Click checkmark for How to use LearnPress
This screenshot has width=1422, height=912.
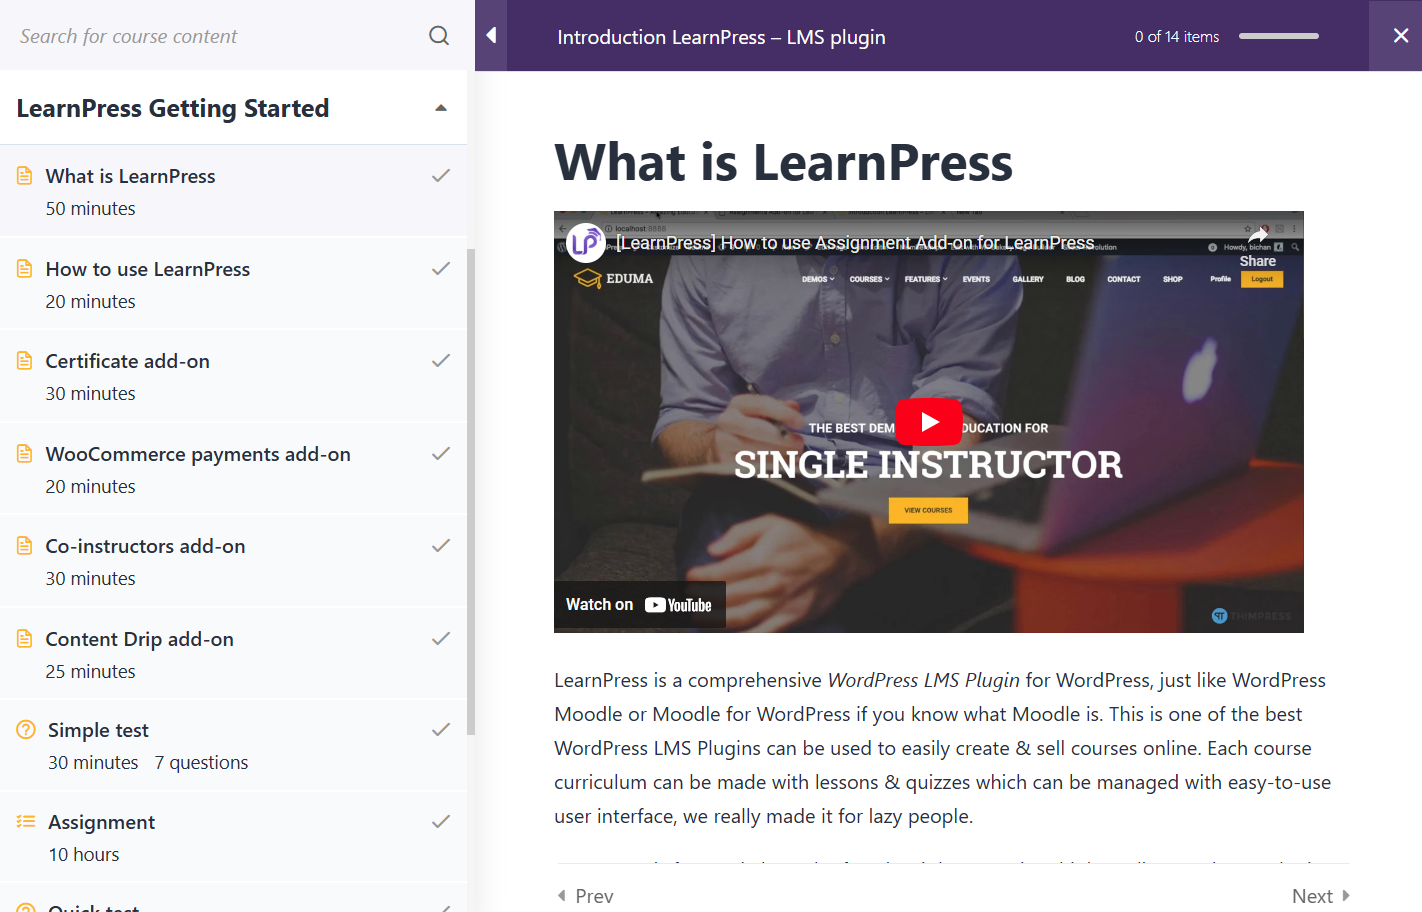pyautogui.click(x=441, y=269)
